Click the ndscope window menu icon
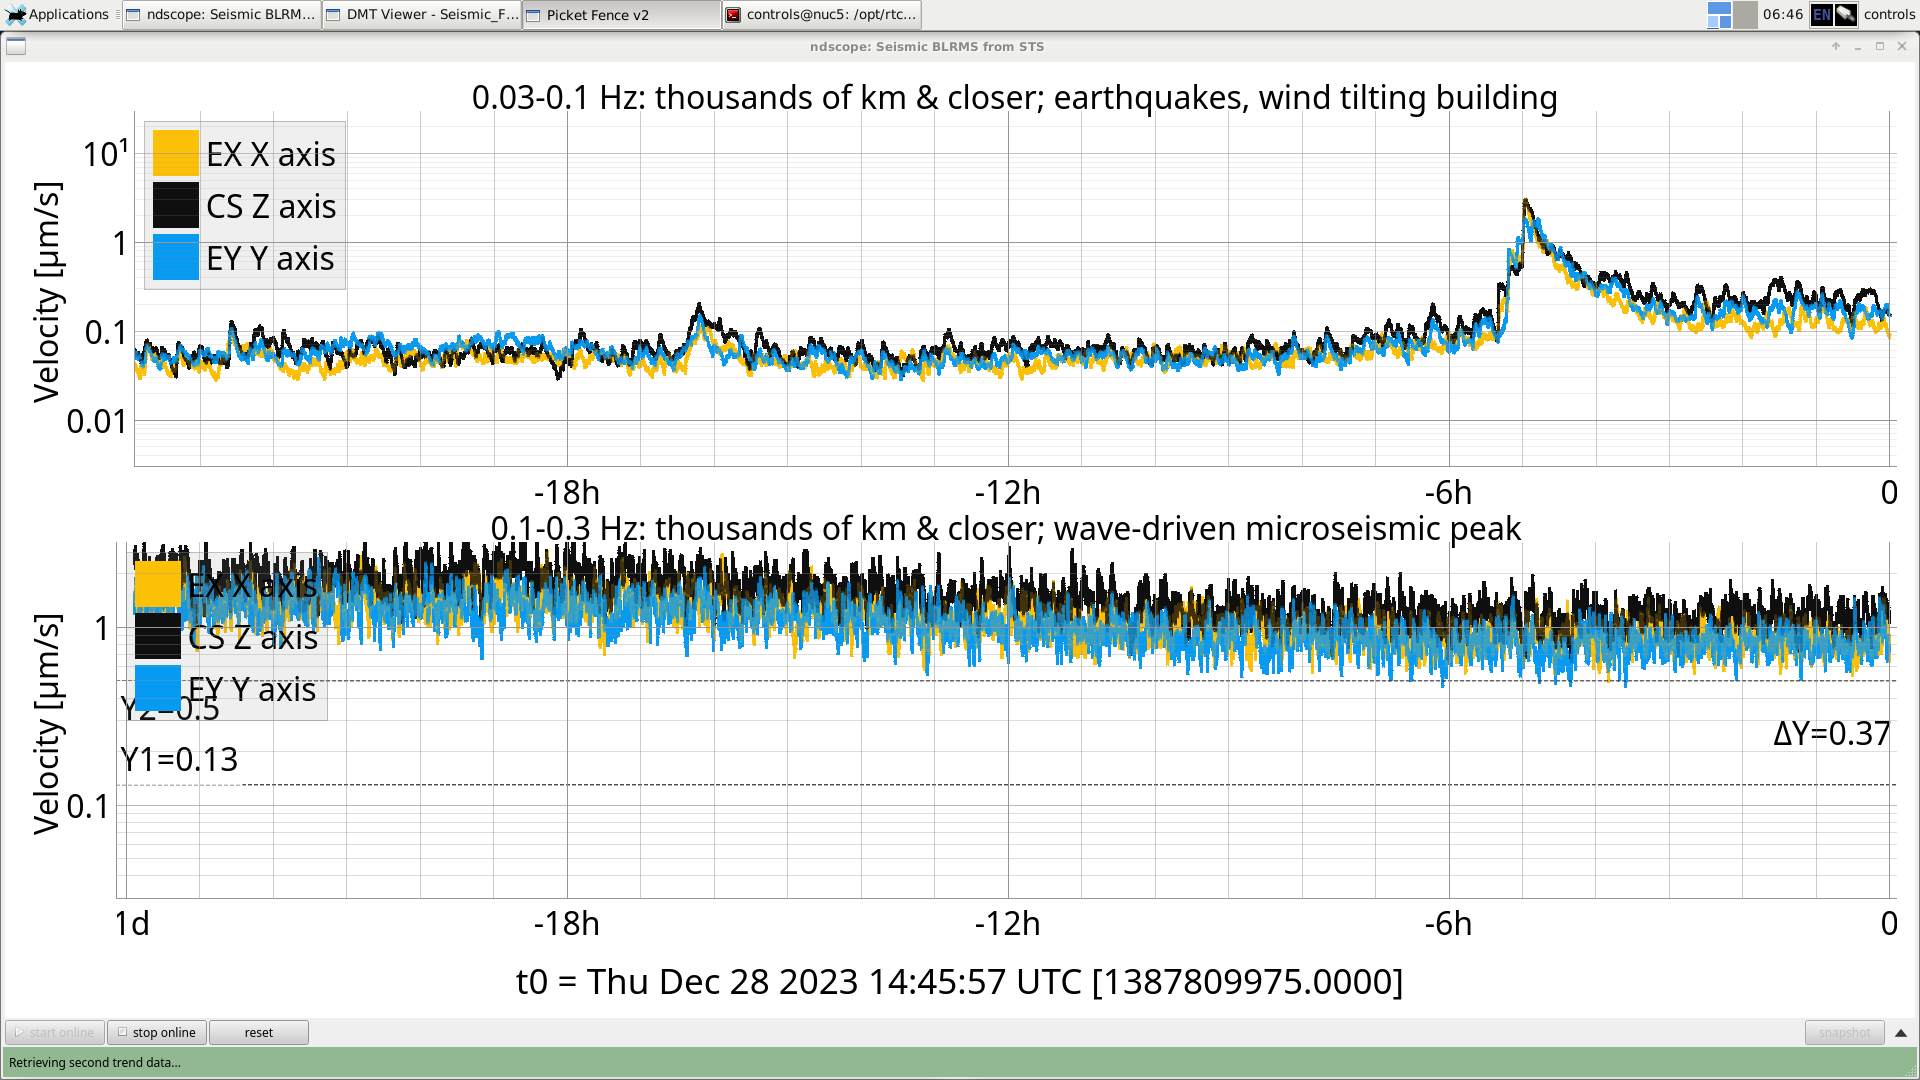Image resolution: width=1920 pixels, height=1080 pixels. tap(15, 46)
